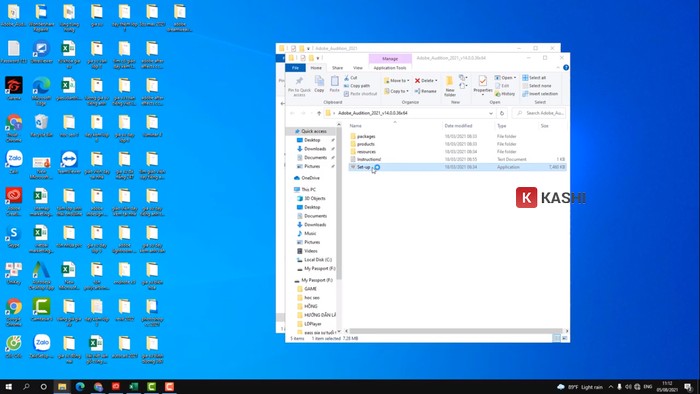Image resolution: width=700 pixels, height=394 pixels.
Task: Open the address bar history dropdown
Action: pos(491,113)
